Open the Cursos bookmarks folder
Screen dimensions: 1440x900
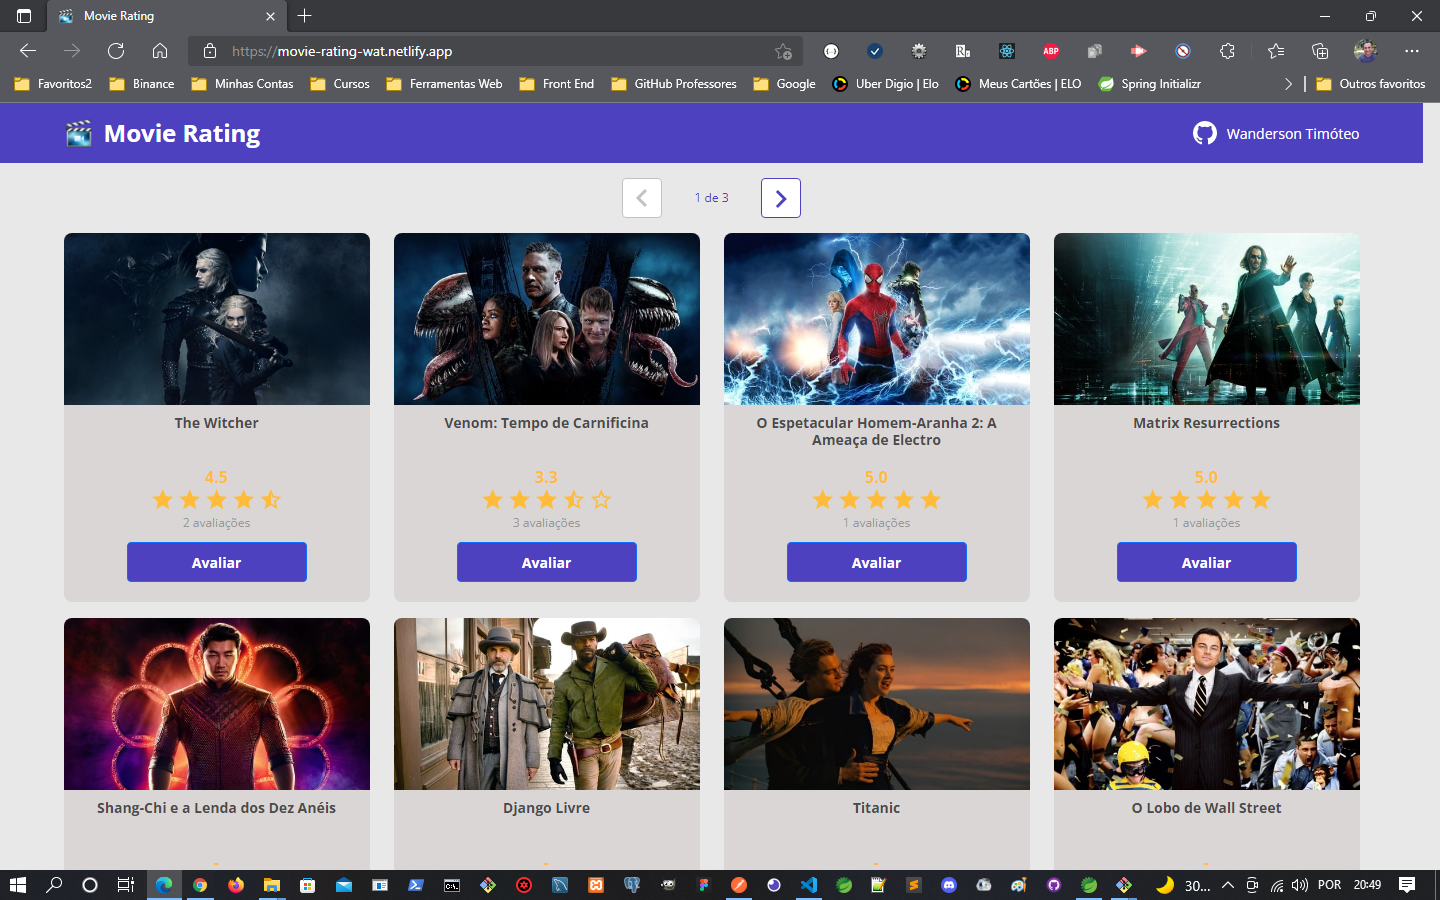(340, 84)
